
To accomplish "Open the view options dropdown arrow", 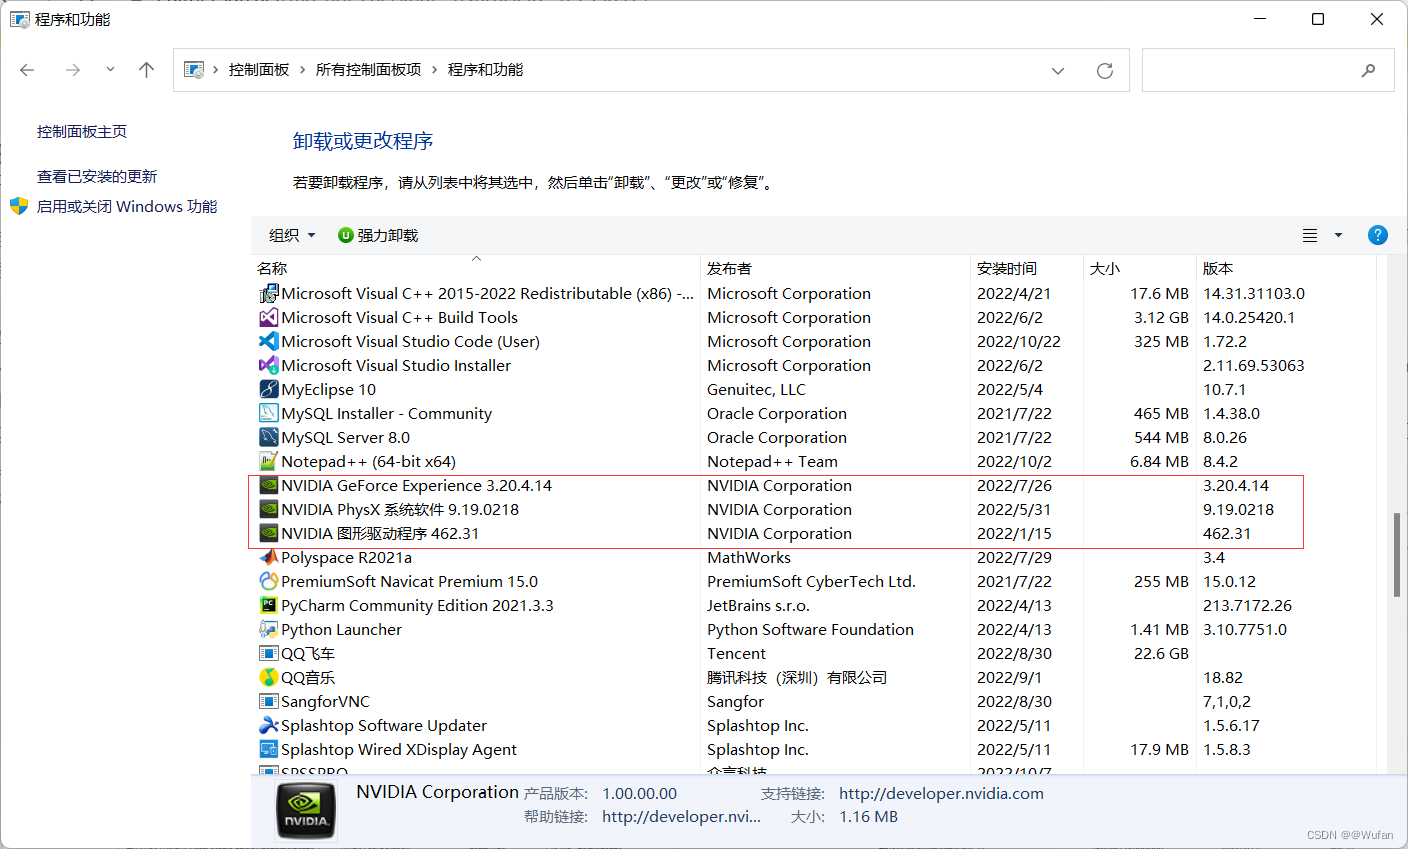I will (x=1338, y=235).
